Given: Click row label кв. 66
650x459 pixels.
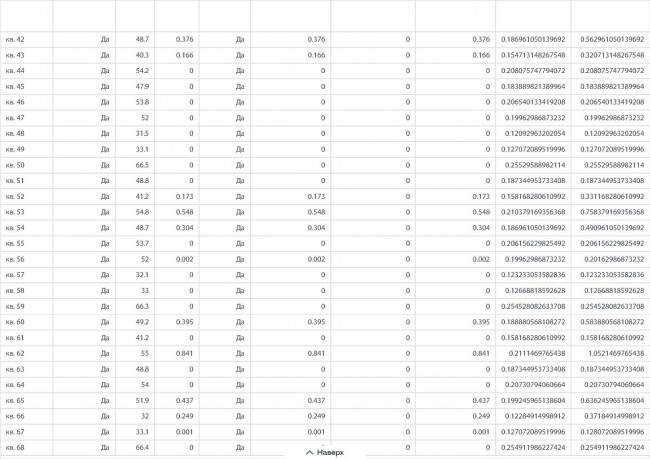Looking at the screenshot, I should tap(15, 416).
